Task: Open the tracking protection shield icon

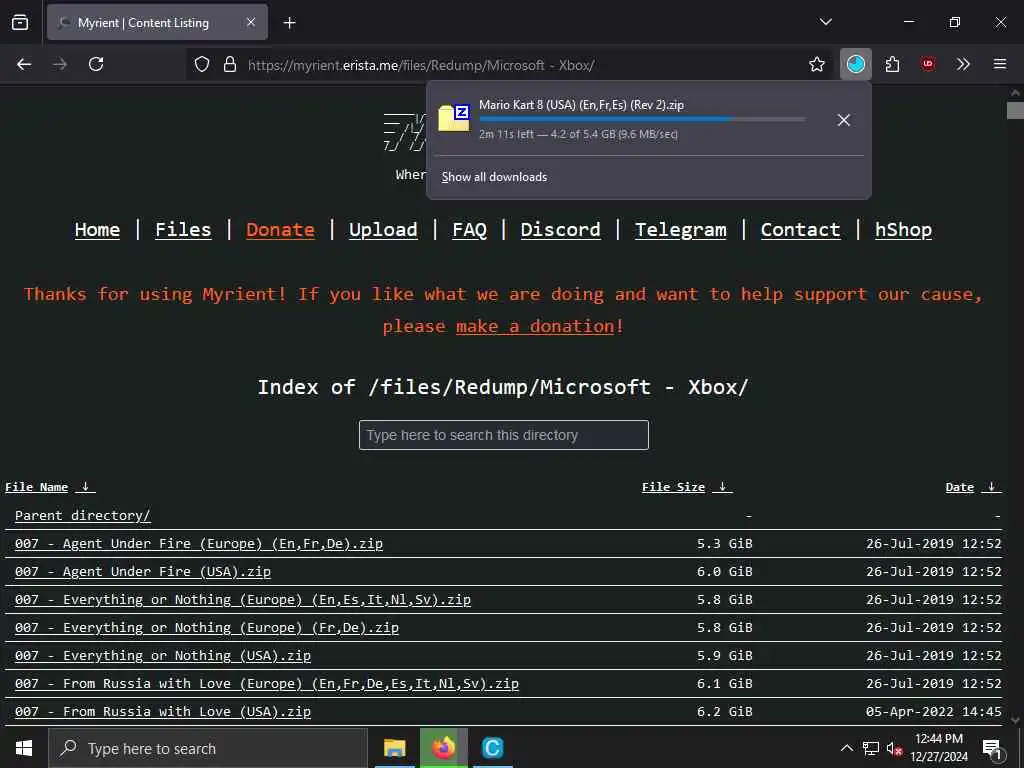Action: (202, 65)
